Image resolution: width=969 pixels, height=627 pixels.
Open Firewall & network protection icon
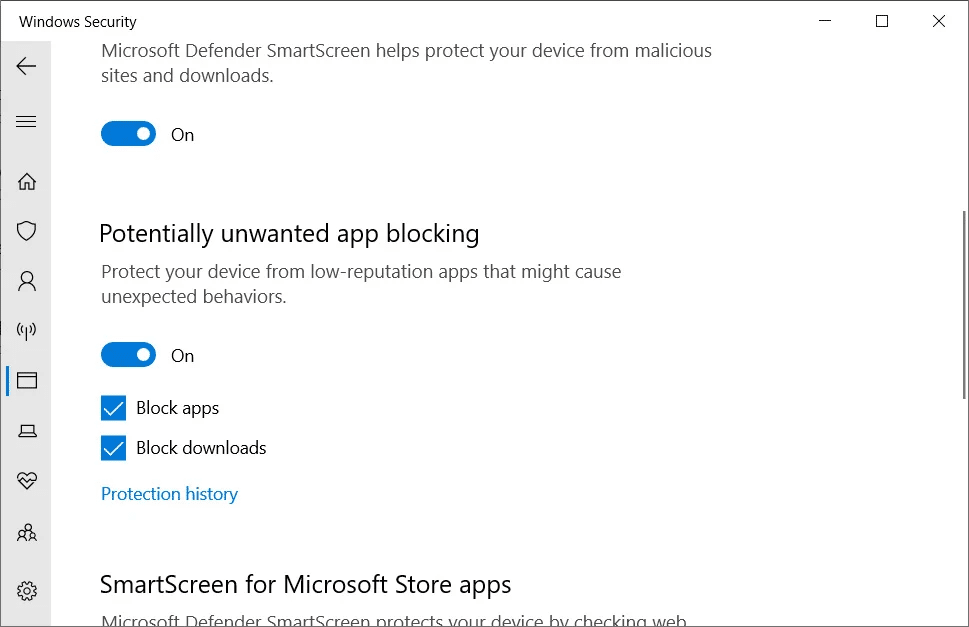click(x=27, y=331)
